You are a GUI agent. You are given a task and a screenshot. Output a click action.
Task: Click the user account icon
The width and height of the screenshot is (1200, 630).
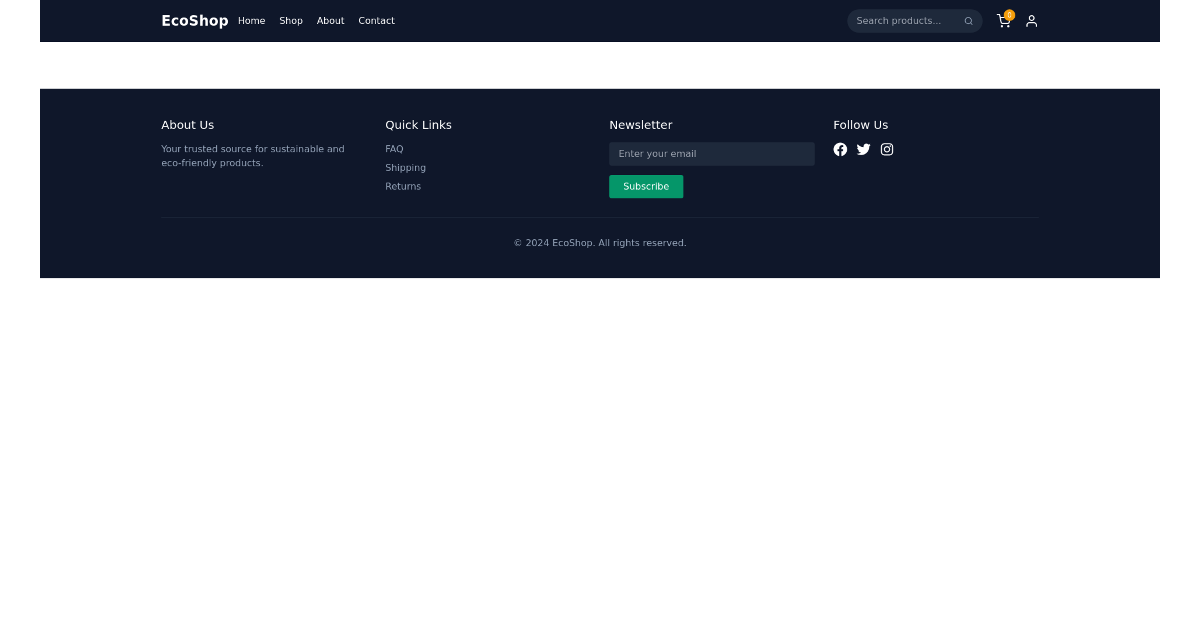tap(1031, 20)
